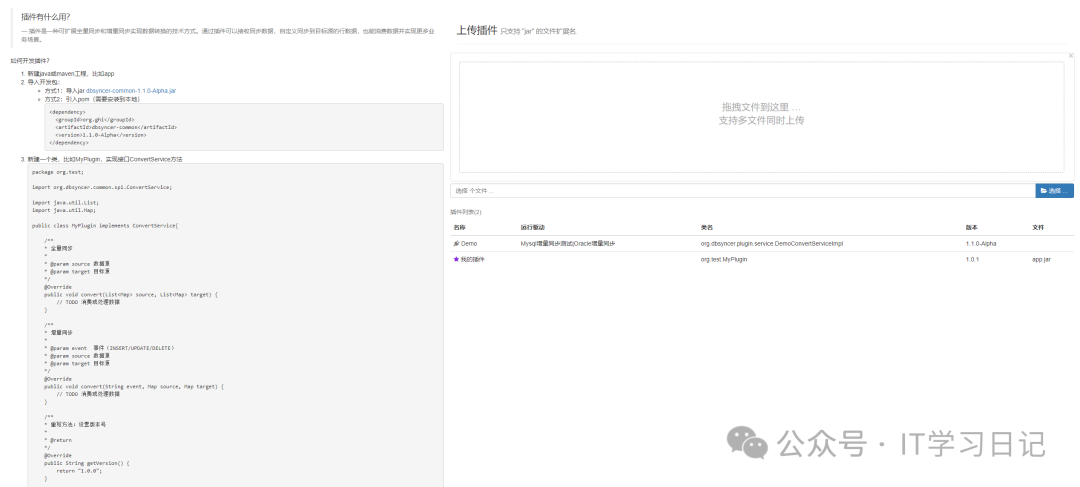The width and height of the screenshot is (1080, 487).
Task: Click the 版本 column header
Action: click(x=971, y=227)
